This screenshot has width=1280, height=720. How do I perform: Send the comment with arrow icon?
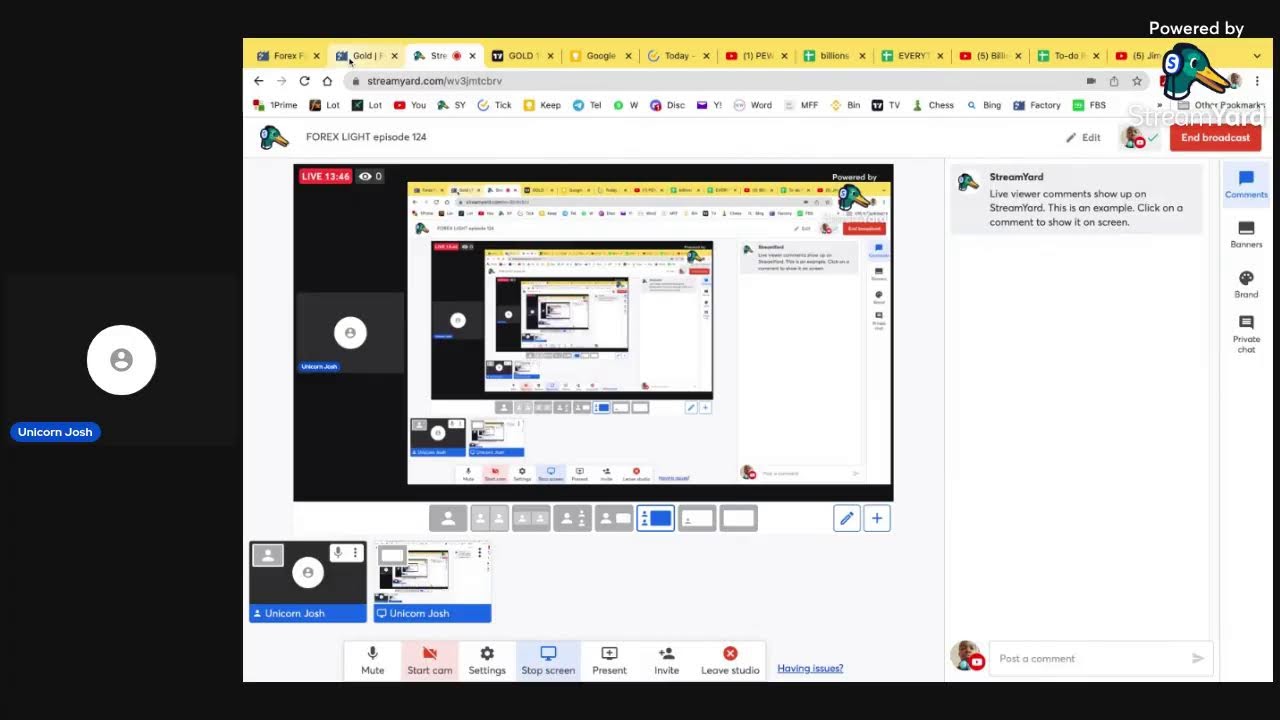pyautogui.click(x=1198, y=658)
